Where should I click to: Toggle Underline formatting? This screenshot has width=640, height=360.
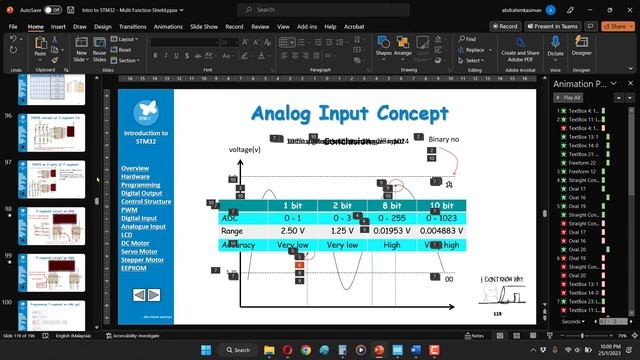[176, 56]
